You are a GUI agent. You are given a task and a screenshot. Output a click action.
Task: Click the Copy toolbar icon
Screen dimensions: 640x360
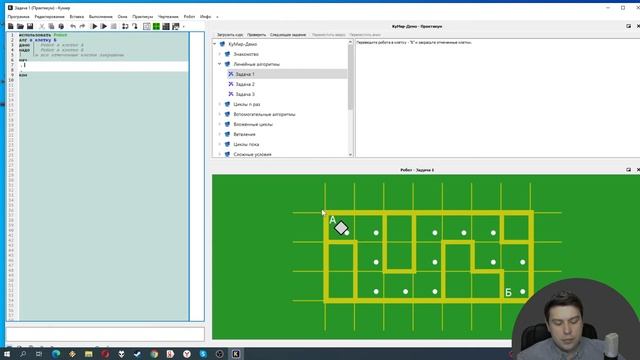pyautogui.click(x=51, y=26)
